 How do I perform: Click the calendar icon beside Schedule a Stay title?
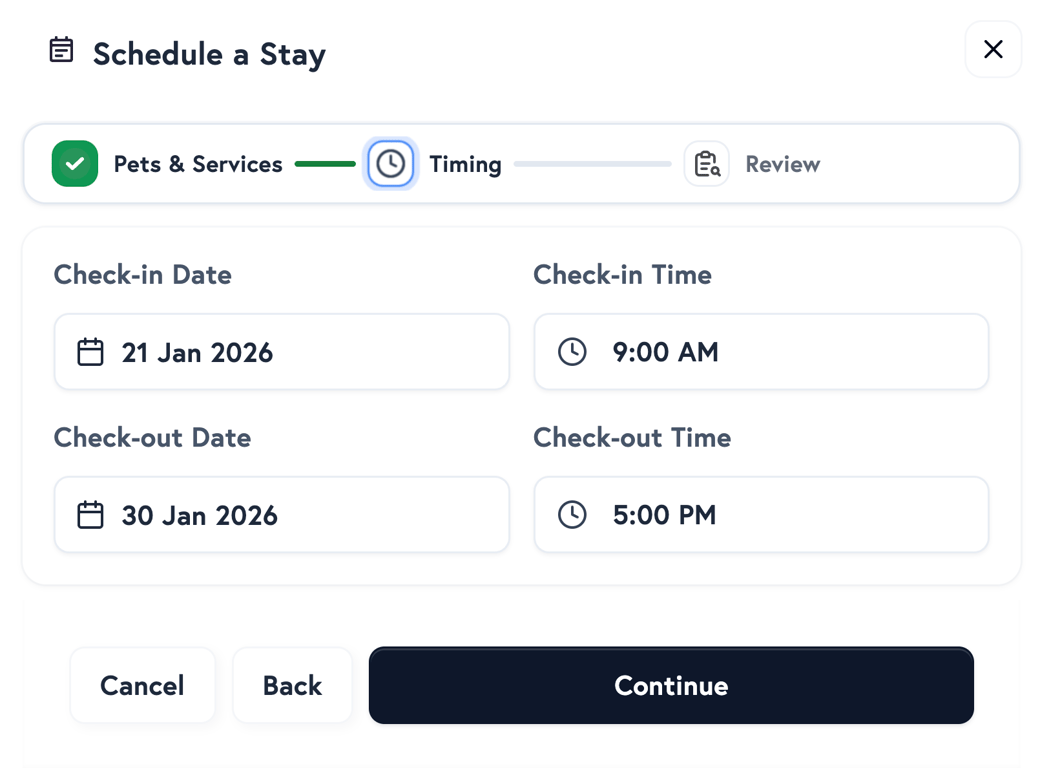click(61, 48)
